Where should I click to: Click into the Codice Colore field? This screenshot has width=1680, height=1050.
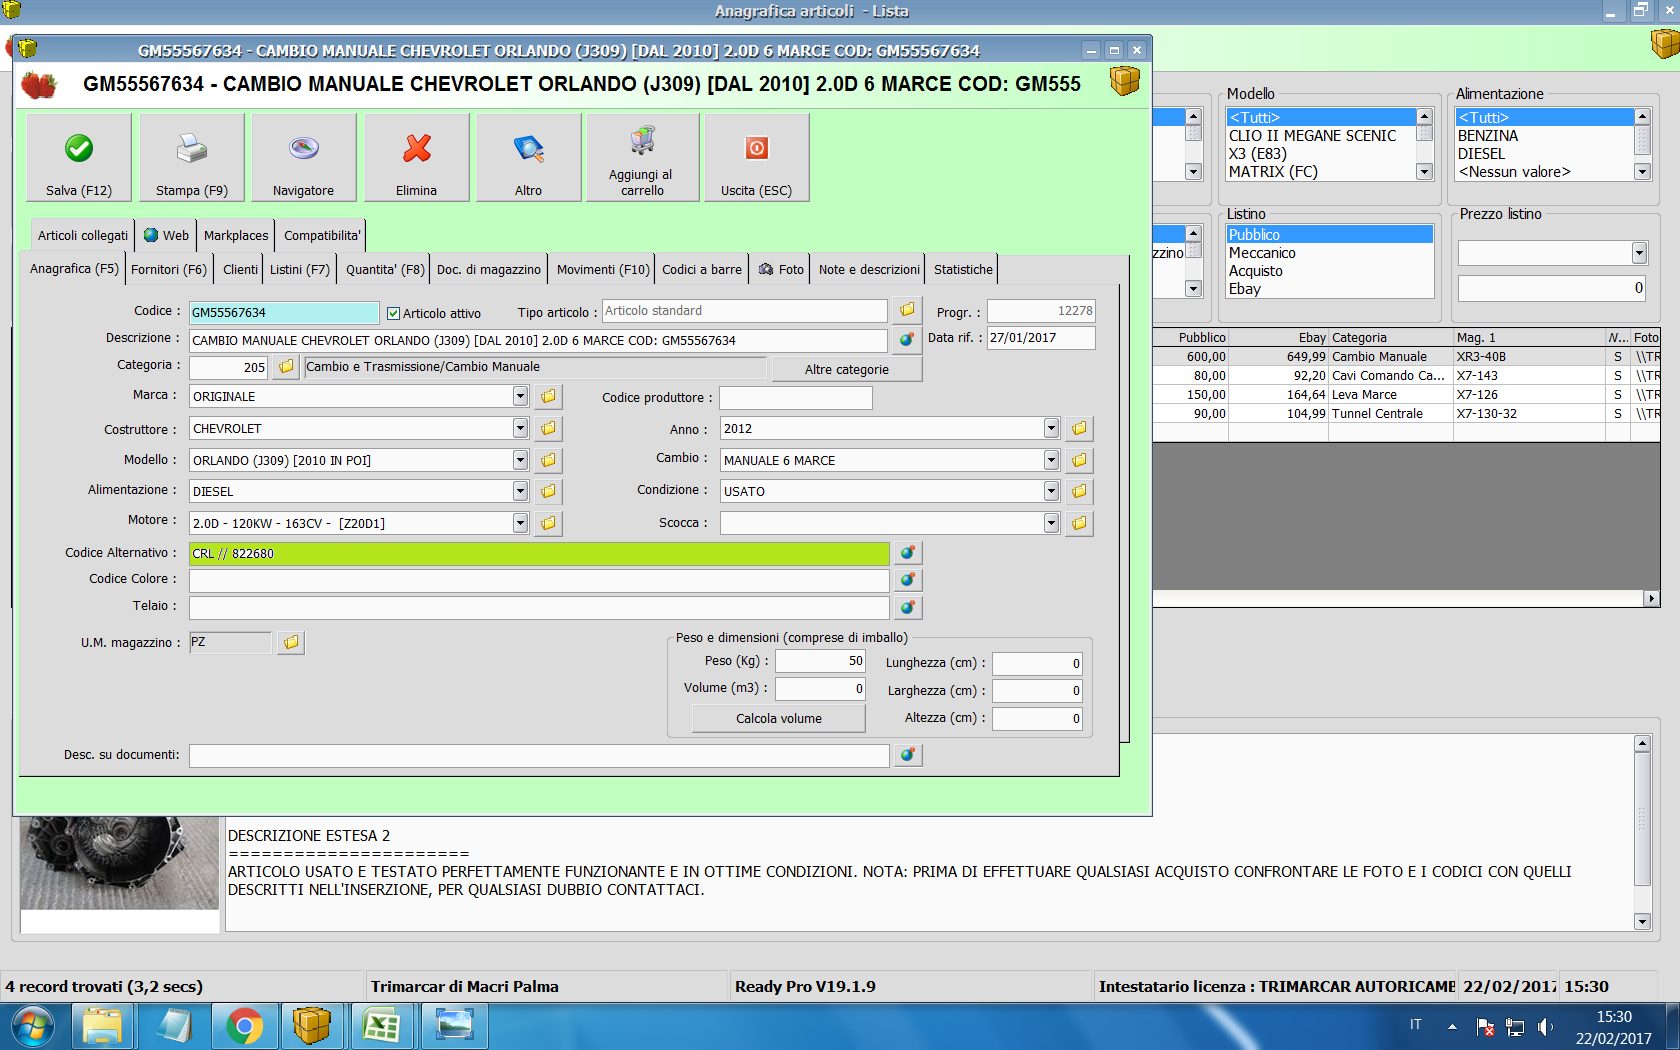click(x=539, y=580)
